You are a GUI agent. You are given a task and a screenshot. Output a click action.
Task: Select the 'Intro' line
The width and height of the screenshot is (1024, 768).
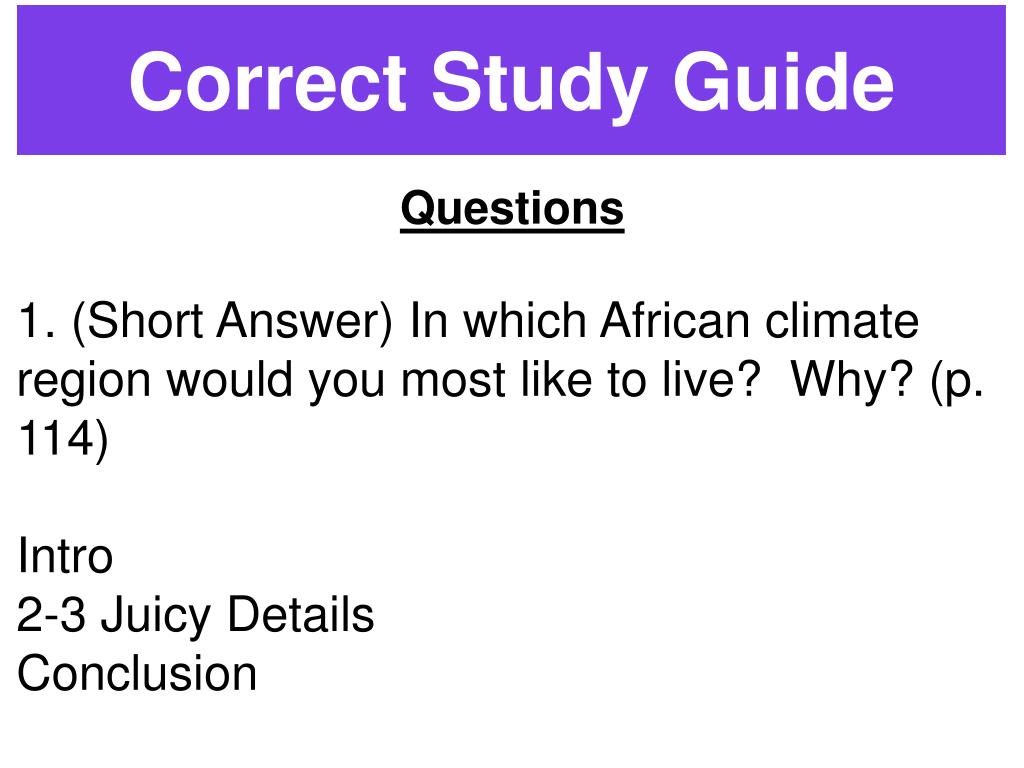(x=65, y=556)
